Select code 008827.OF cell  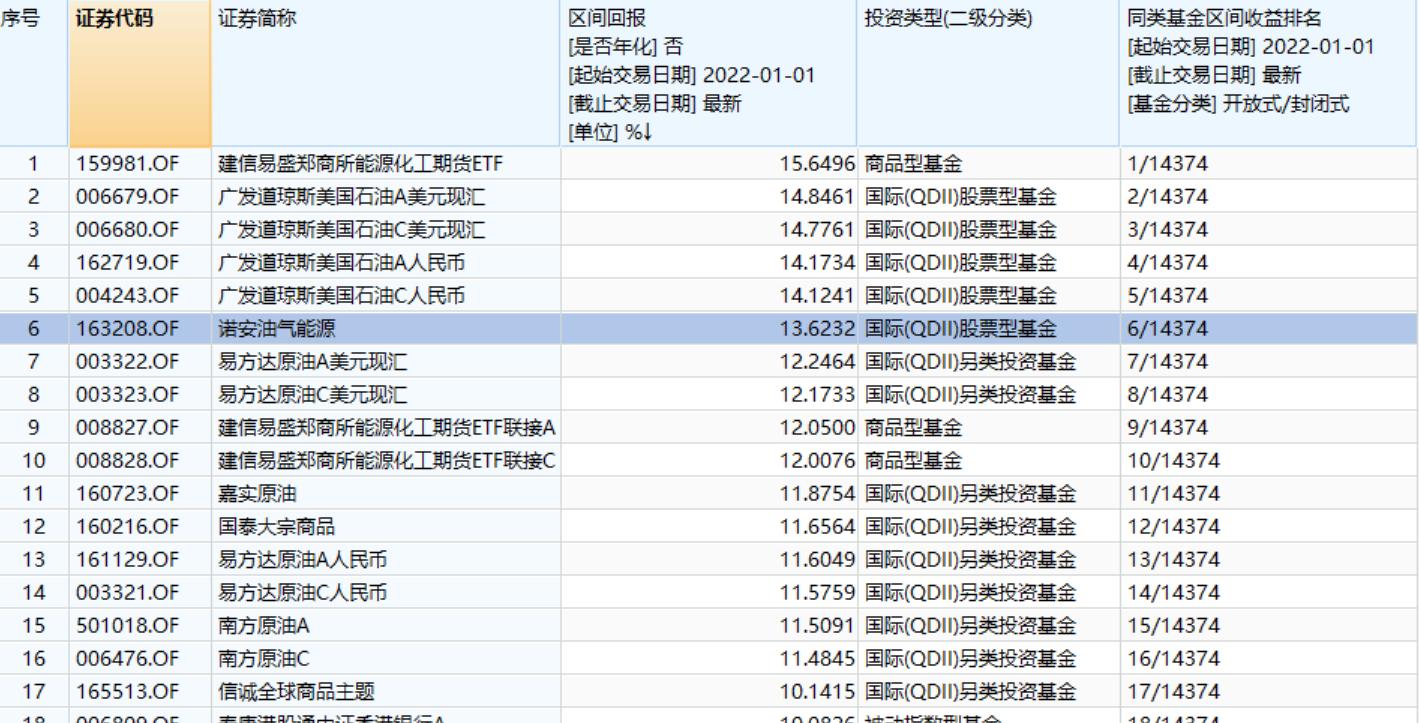point(128,428)
